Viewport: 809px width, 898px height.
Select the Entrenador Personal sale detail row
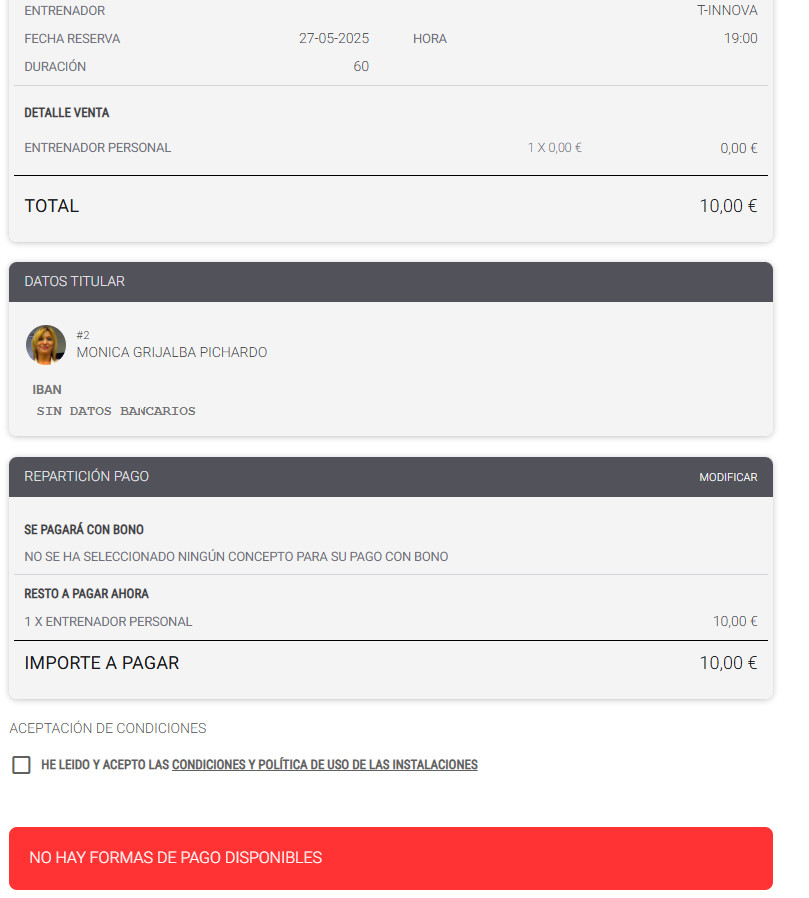click(390, 148)
